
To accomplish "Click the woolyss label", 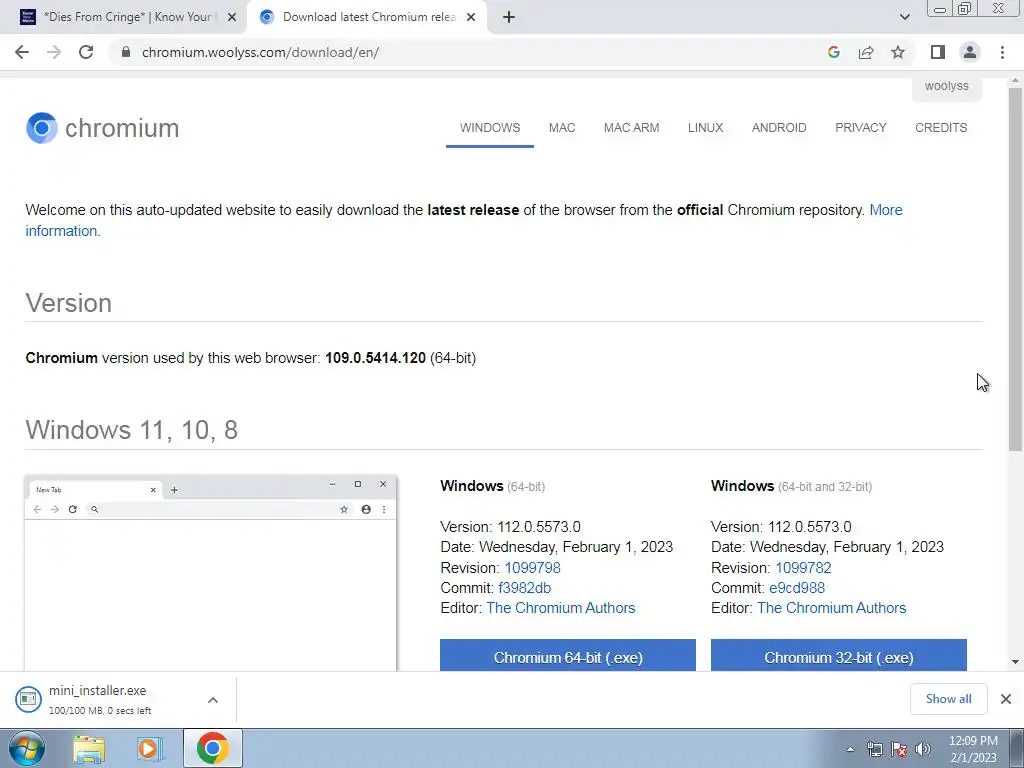I will click(947, 86).
